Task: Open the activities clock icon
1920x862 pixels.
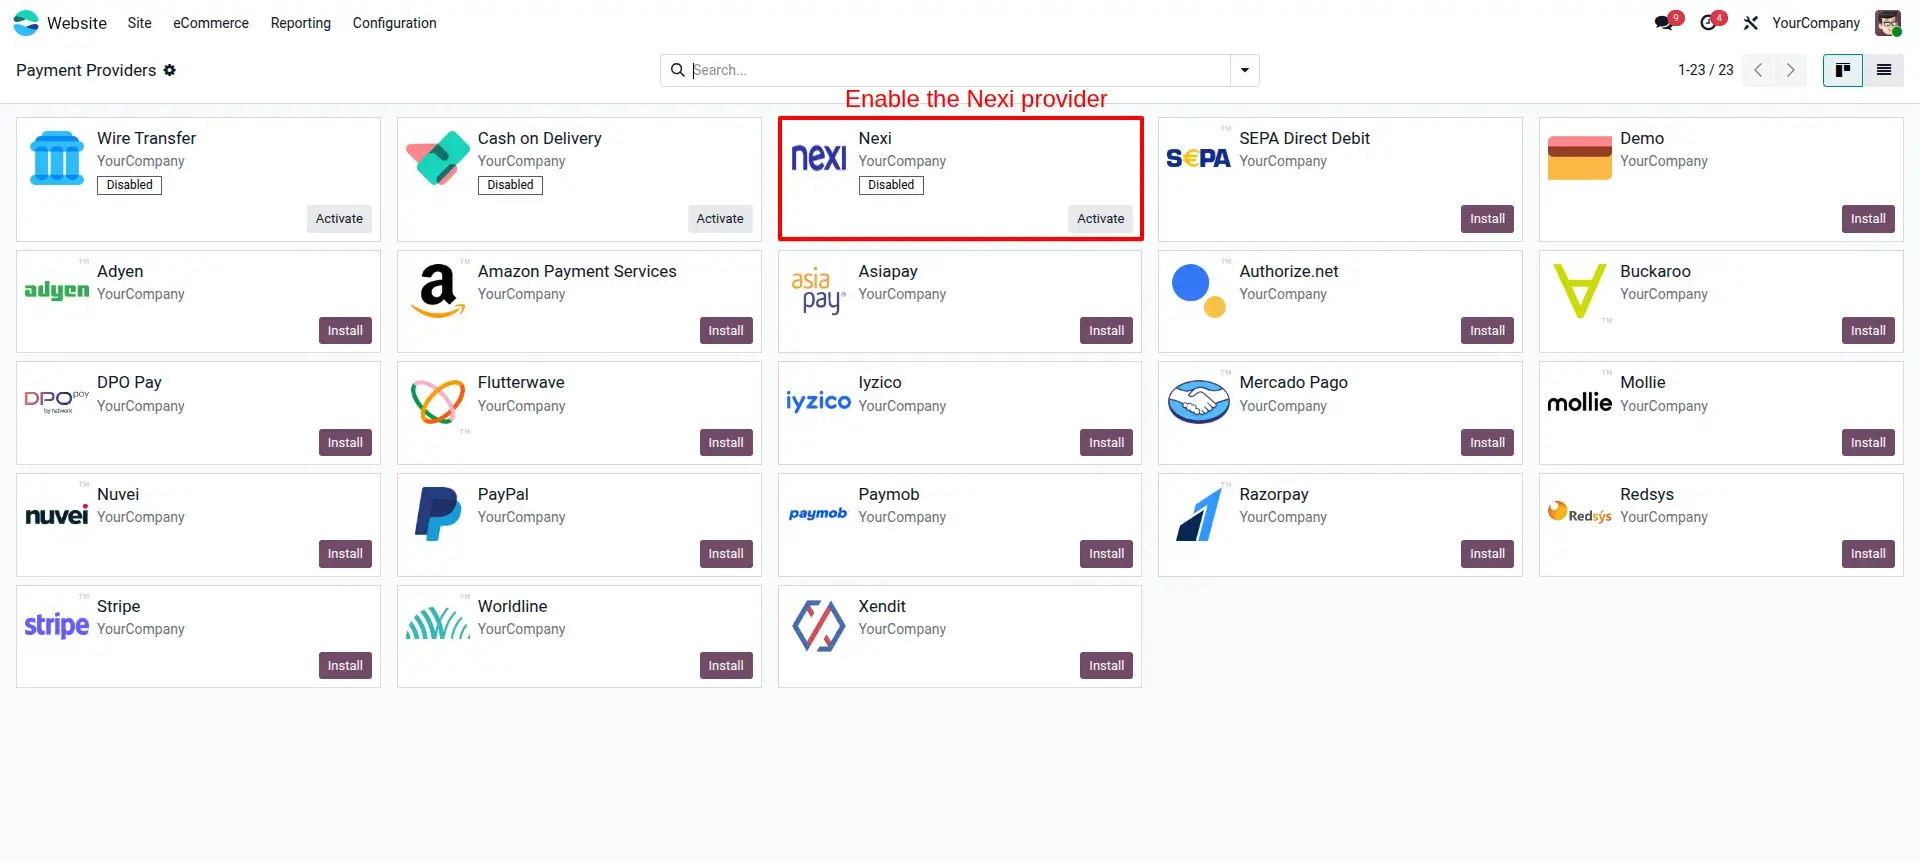Action: pos(1710,22)
